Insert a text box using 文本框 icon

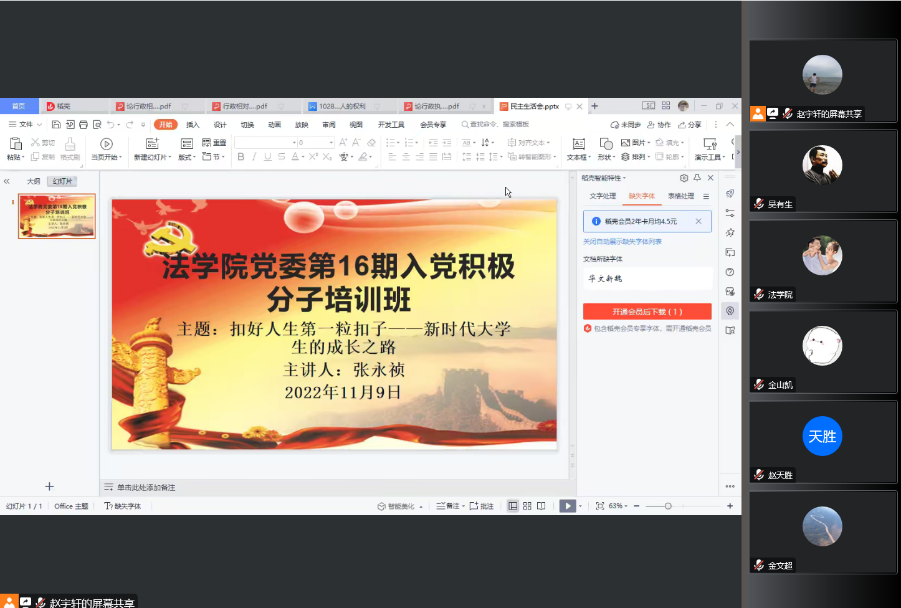(577, 145)
